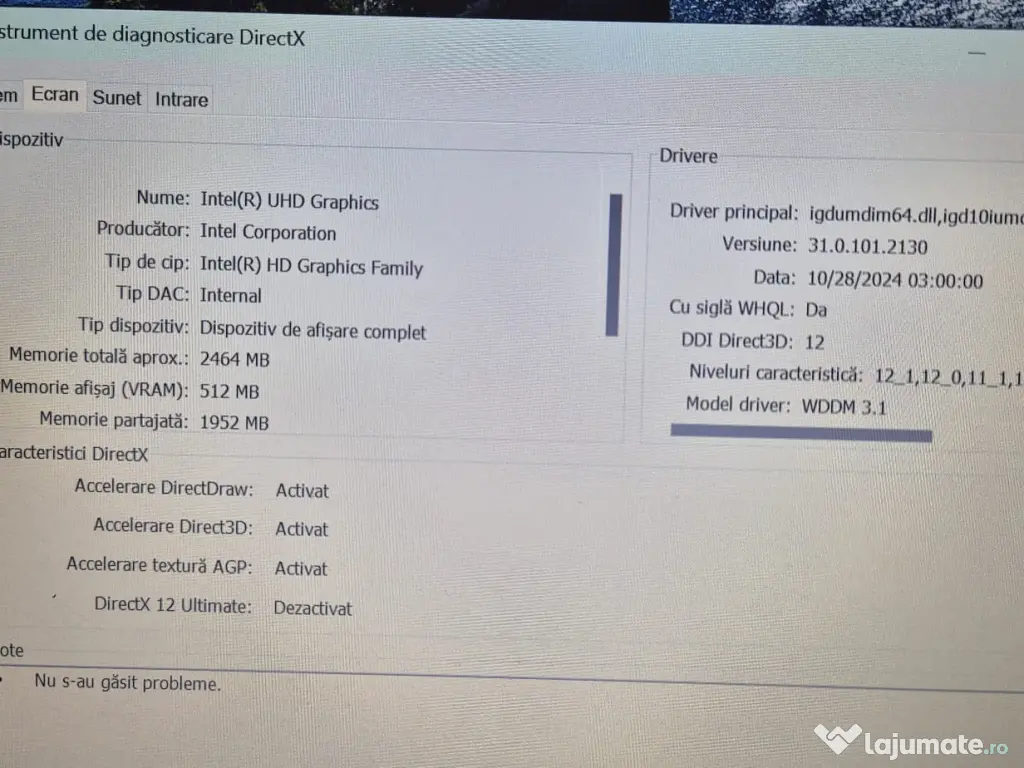Click the note Nu s-au găsit probleme
Image resolution: width=1024 pixels, height=768 pixels.
click(x=127, y=684)
